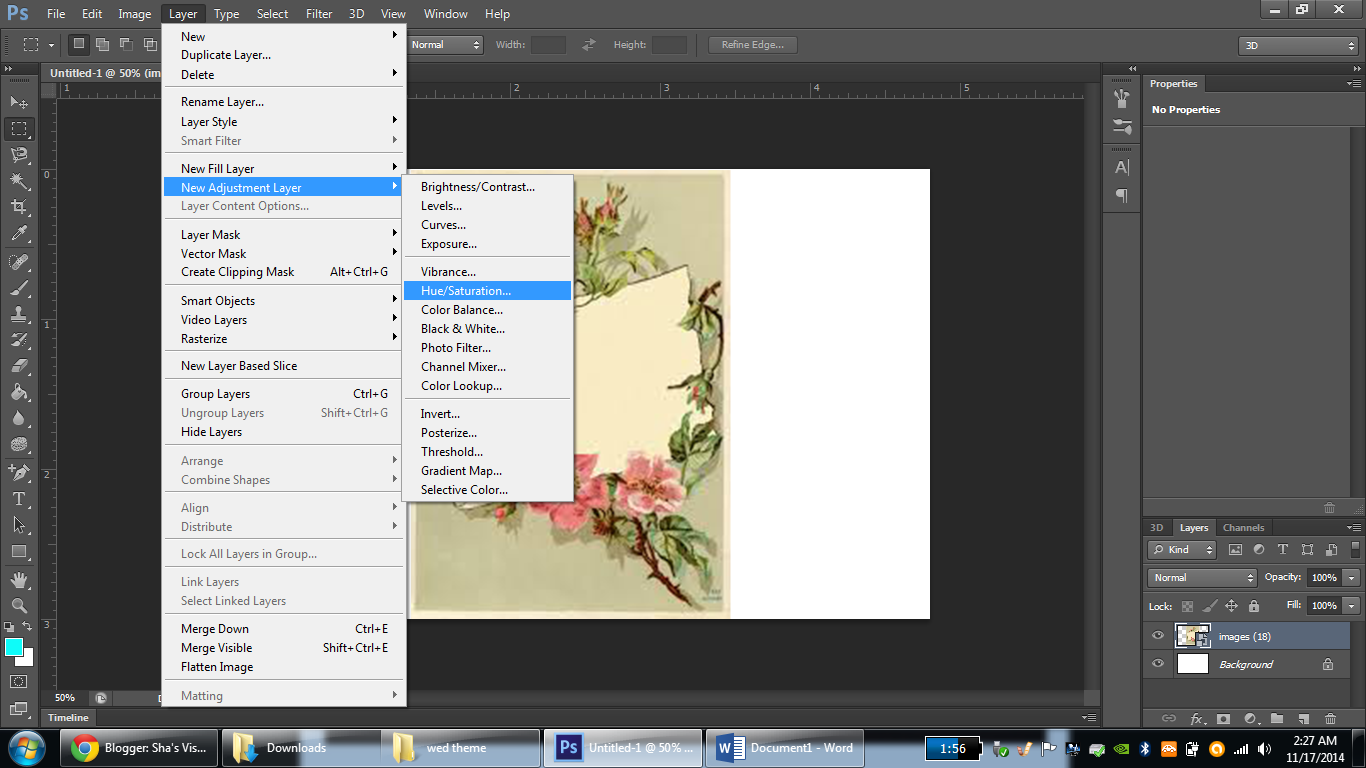Select the Rectangle shape tool
Screen dimensions: 1366x768
[x=19, y=551]
